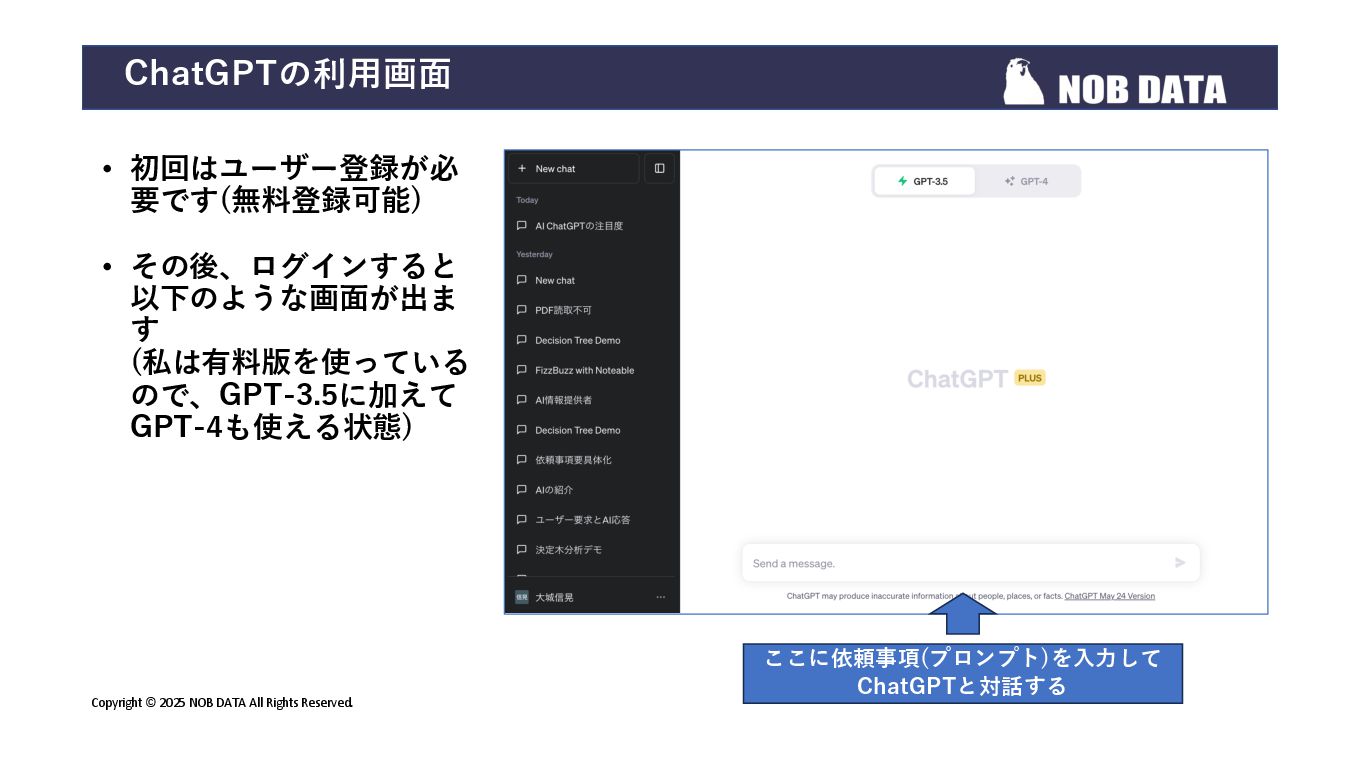Click the Copyright 2025 NOB DATA footer text

pos(222,703)
